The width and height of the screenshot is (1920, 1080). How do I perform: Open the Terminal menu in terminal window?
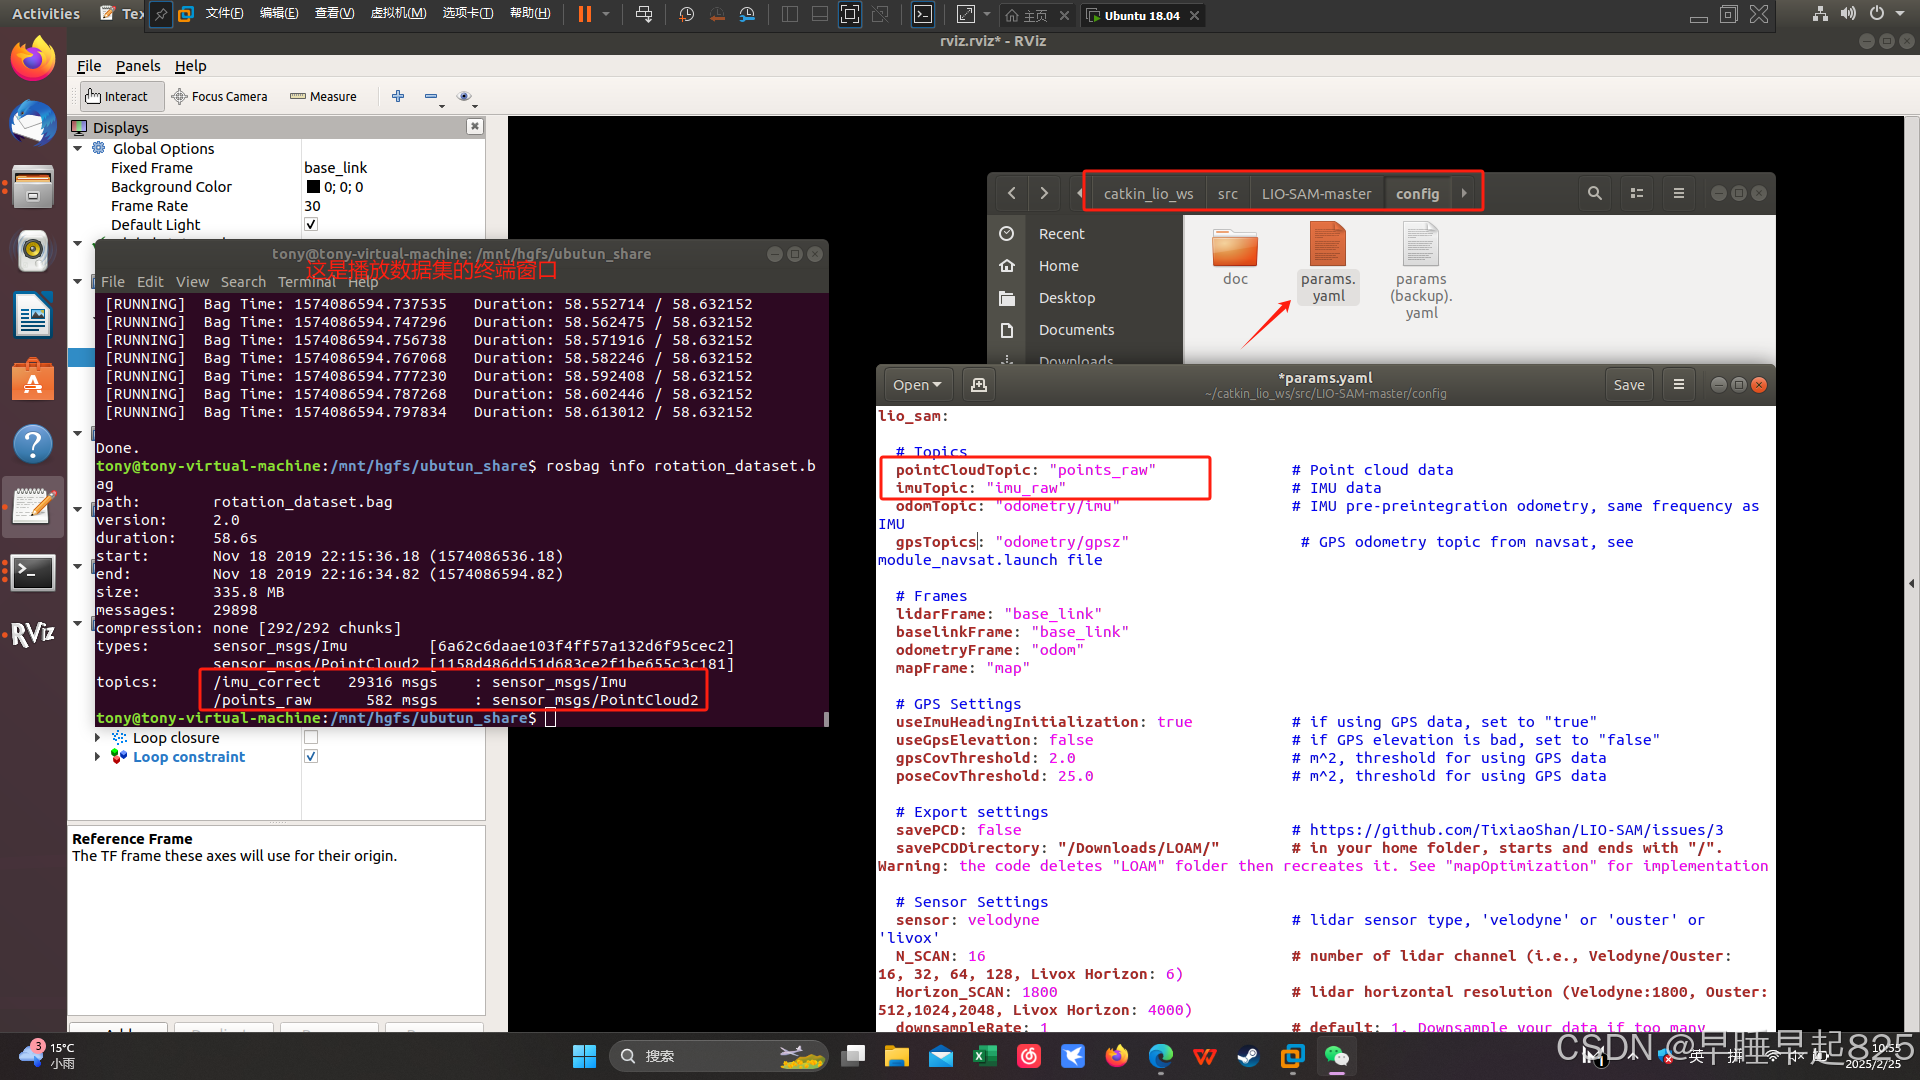click(x=306, y=282)
